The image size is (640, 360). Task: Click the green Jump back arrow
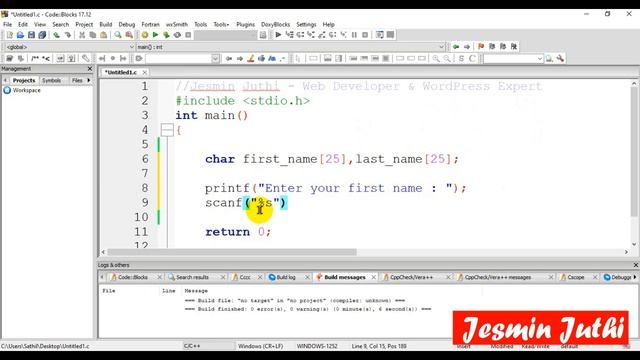point(456,47)
